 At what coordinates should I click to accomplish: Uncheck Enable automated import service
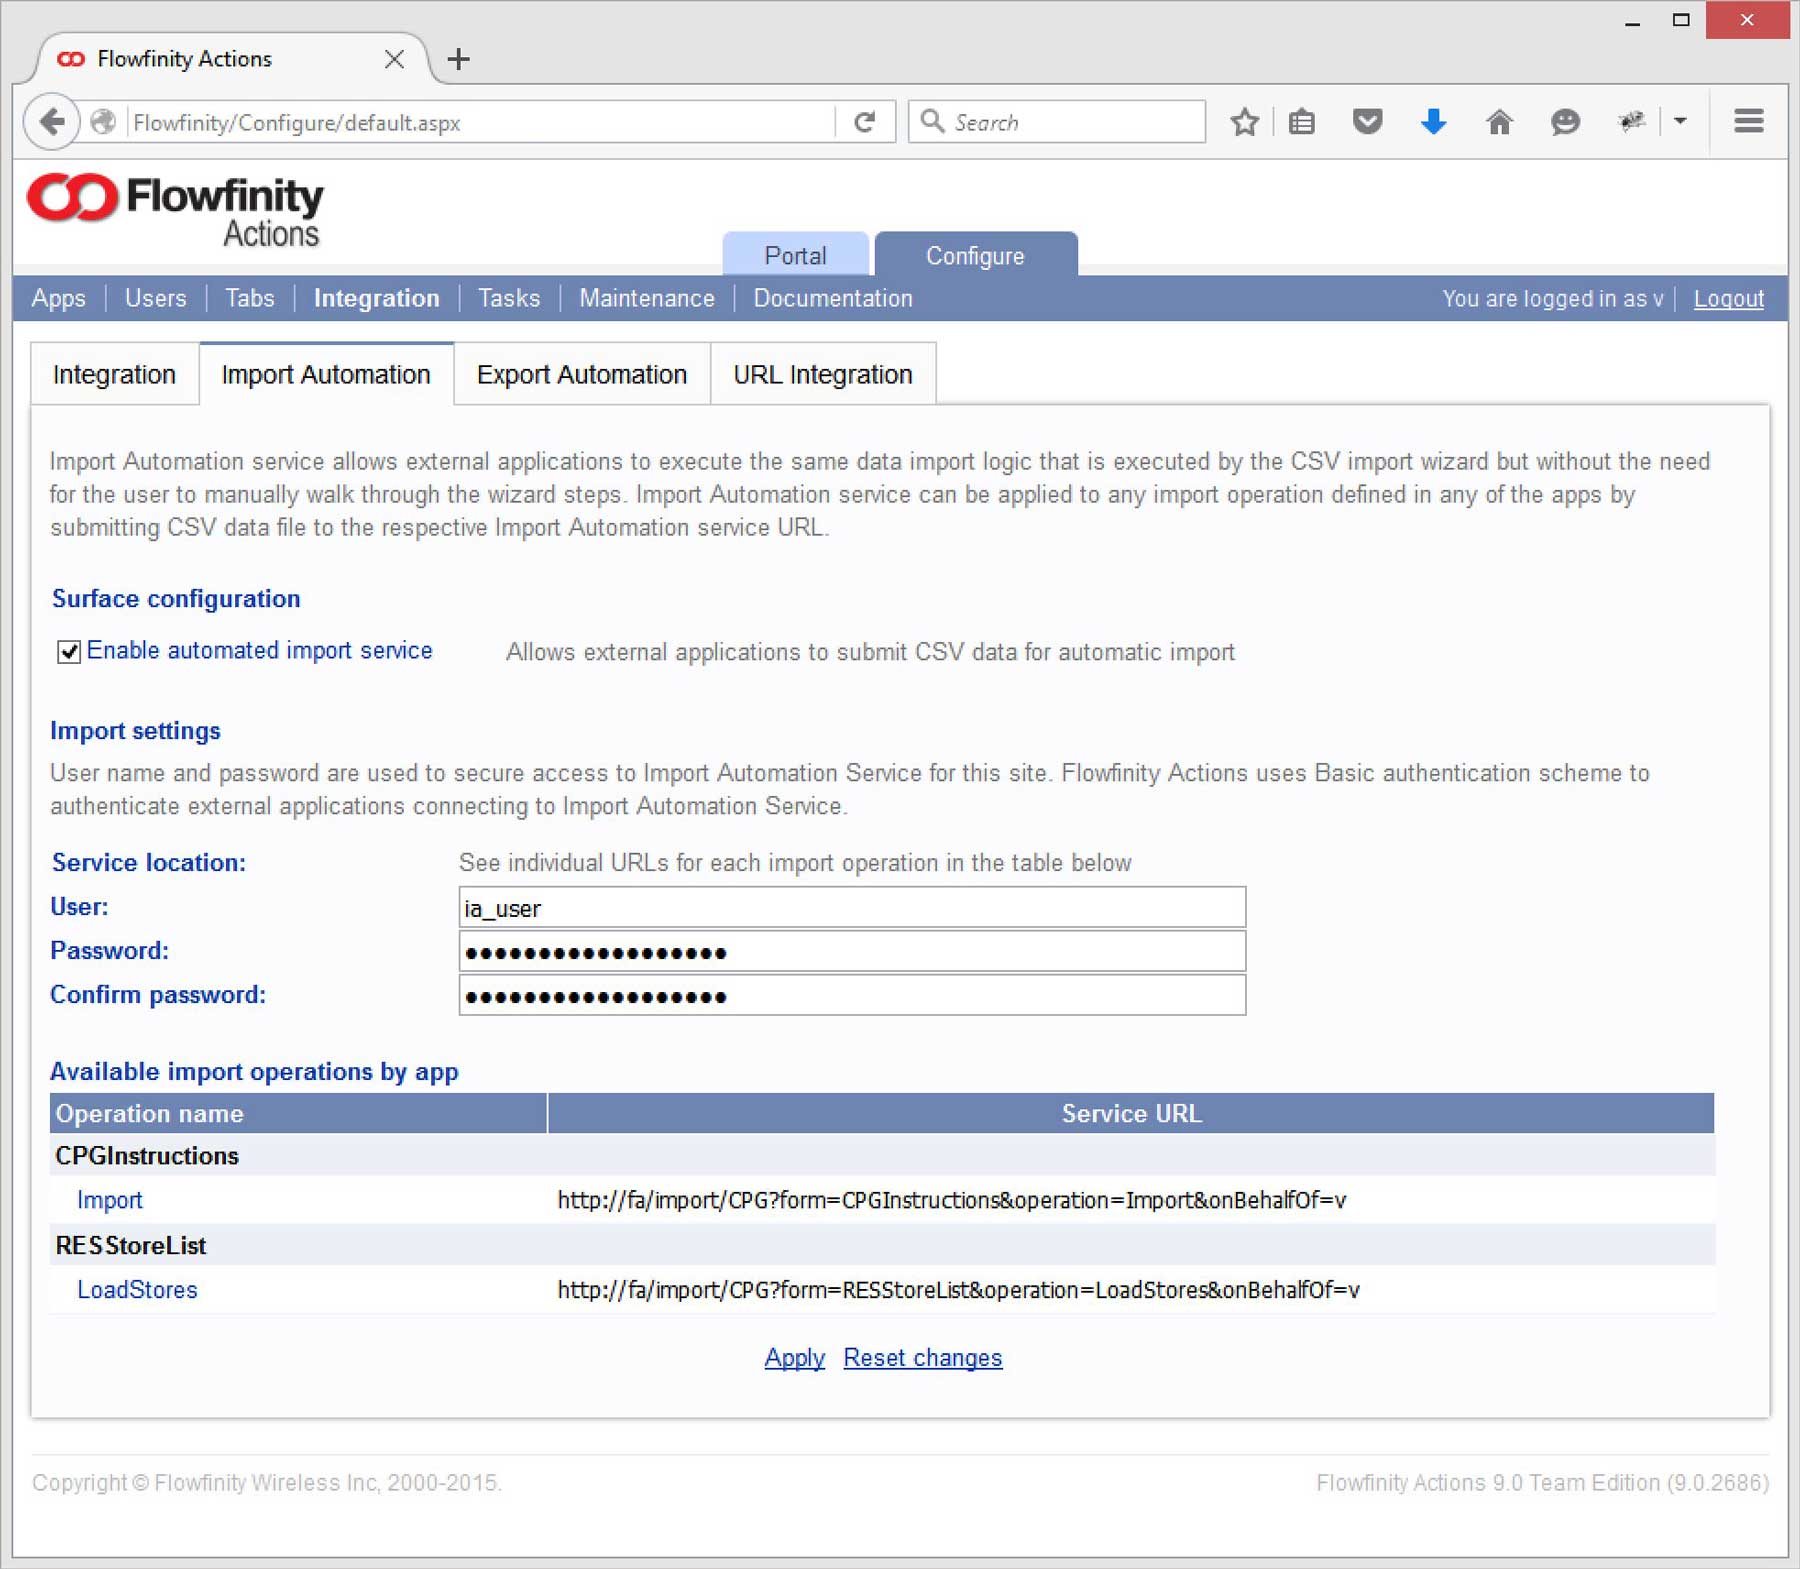69,652
